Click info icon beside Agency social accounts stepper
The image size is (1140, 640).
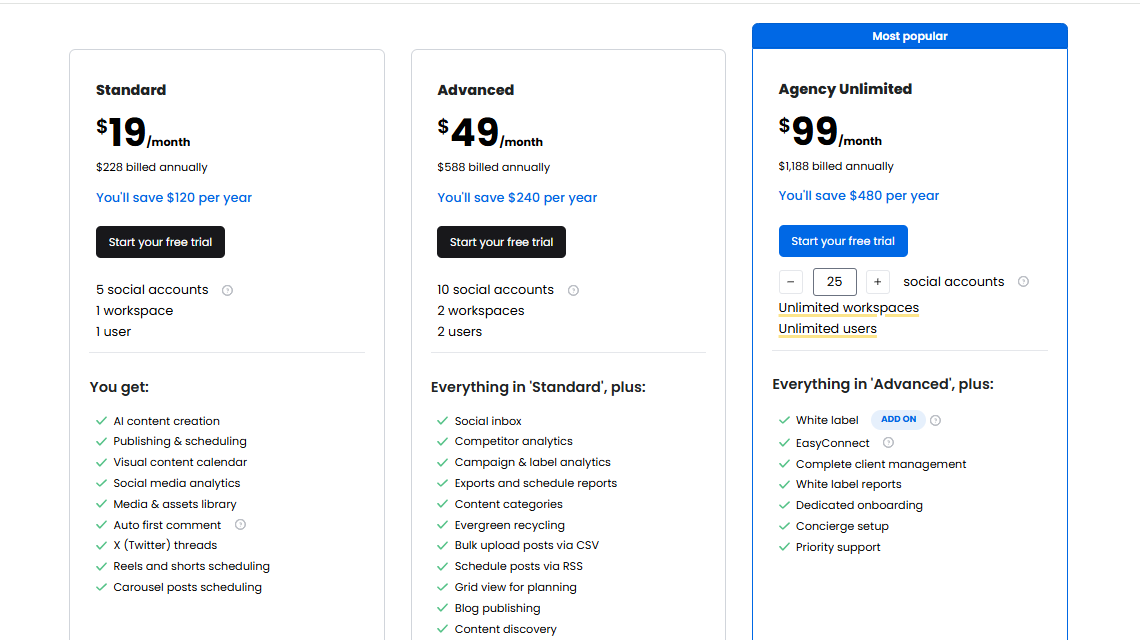coord(1023,282)
